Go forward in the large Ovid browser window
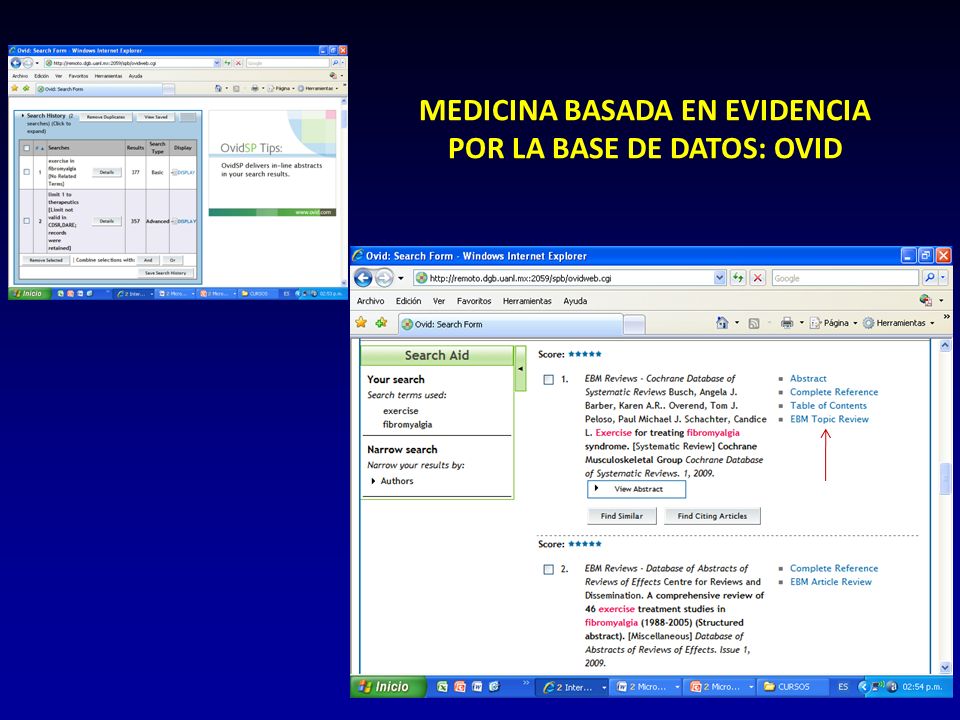The image size is (960, 720). click(384, 278)
